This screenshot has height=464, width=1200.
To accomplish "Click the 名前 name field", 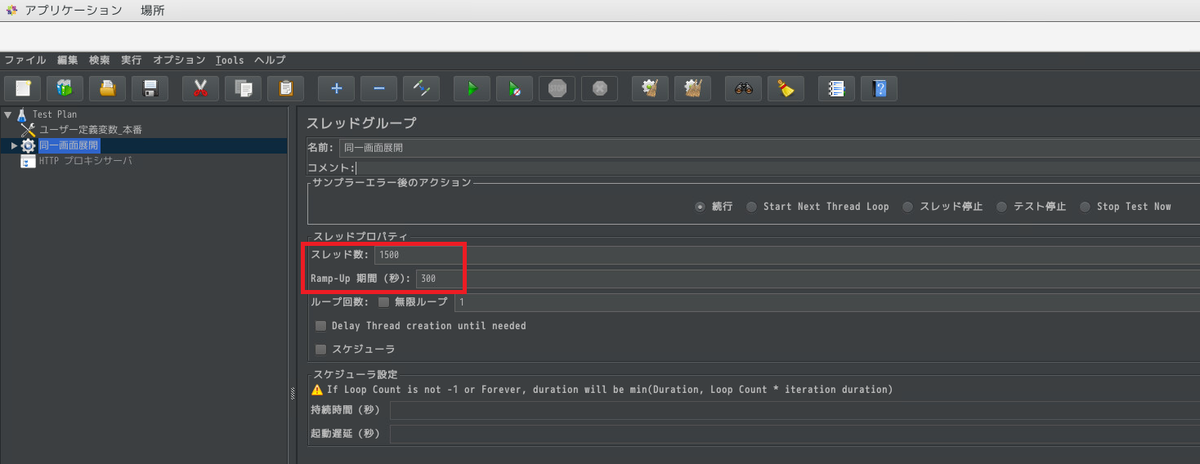I will click(768, 148).
